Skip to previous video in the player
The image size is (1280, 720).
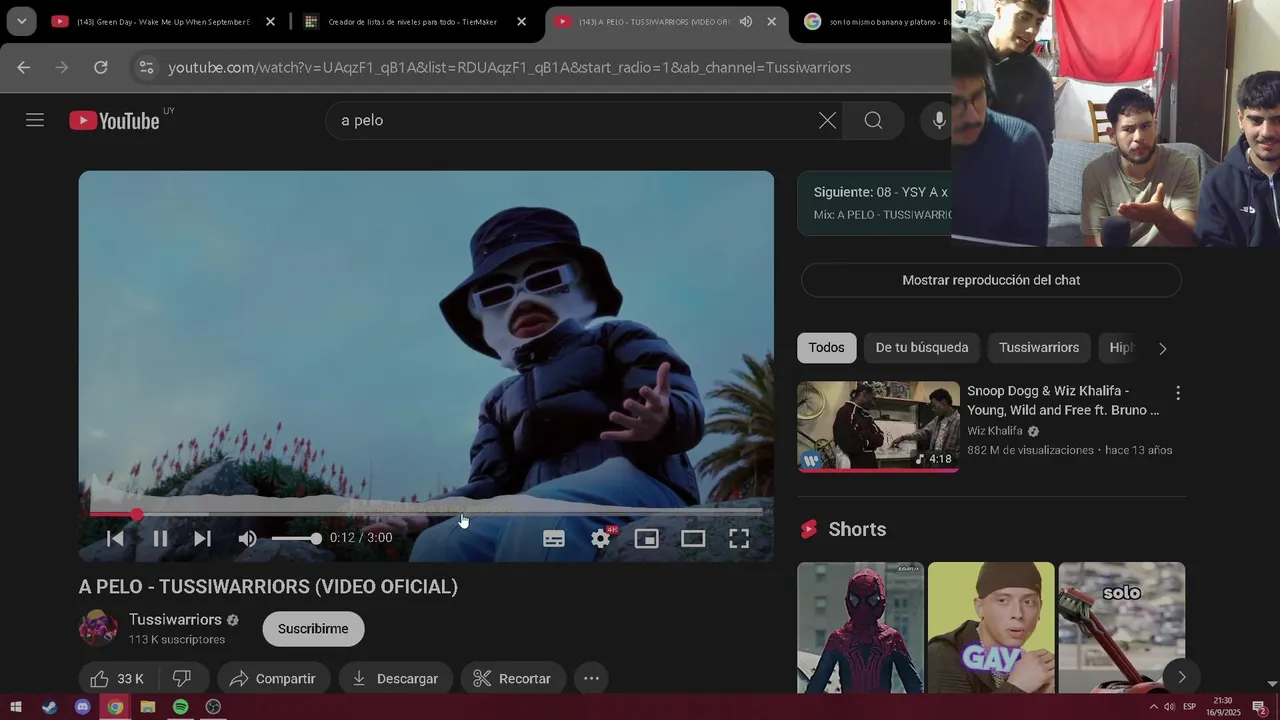(115, 538)
